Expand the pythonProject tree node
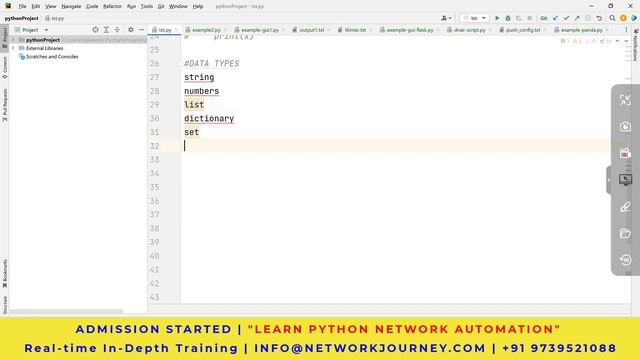 tap(13, 40)
